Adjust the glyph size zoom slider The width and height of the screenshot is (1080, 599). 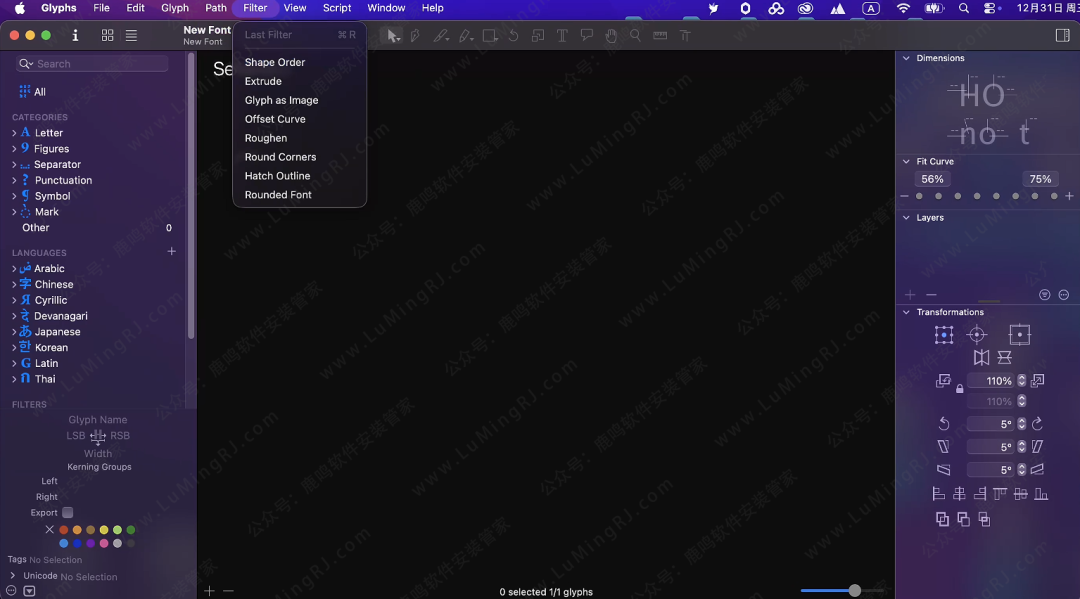click(854, 590)
